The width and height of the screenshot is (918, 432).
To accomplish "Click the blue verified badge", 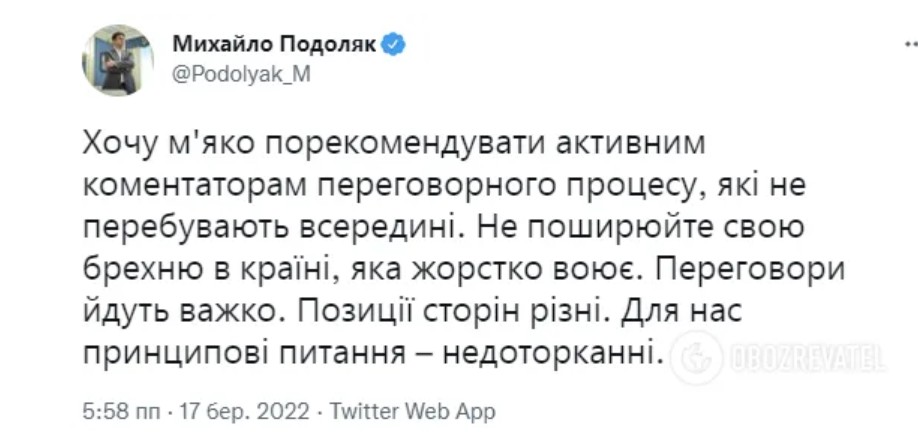I will pyautogui.click(x=395, y=44).
